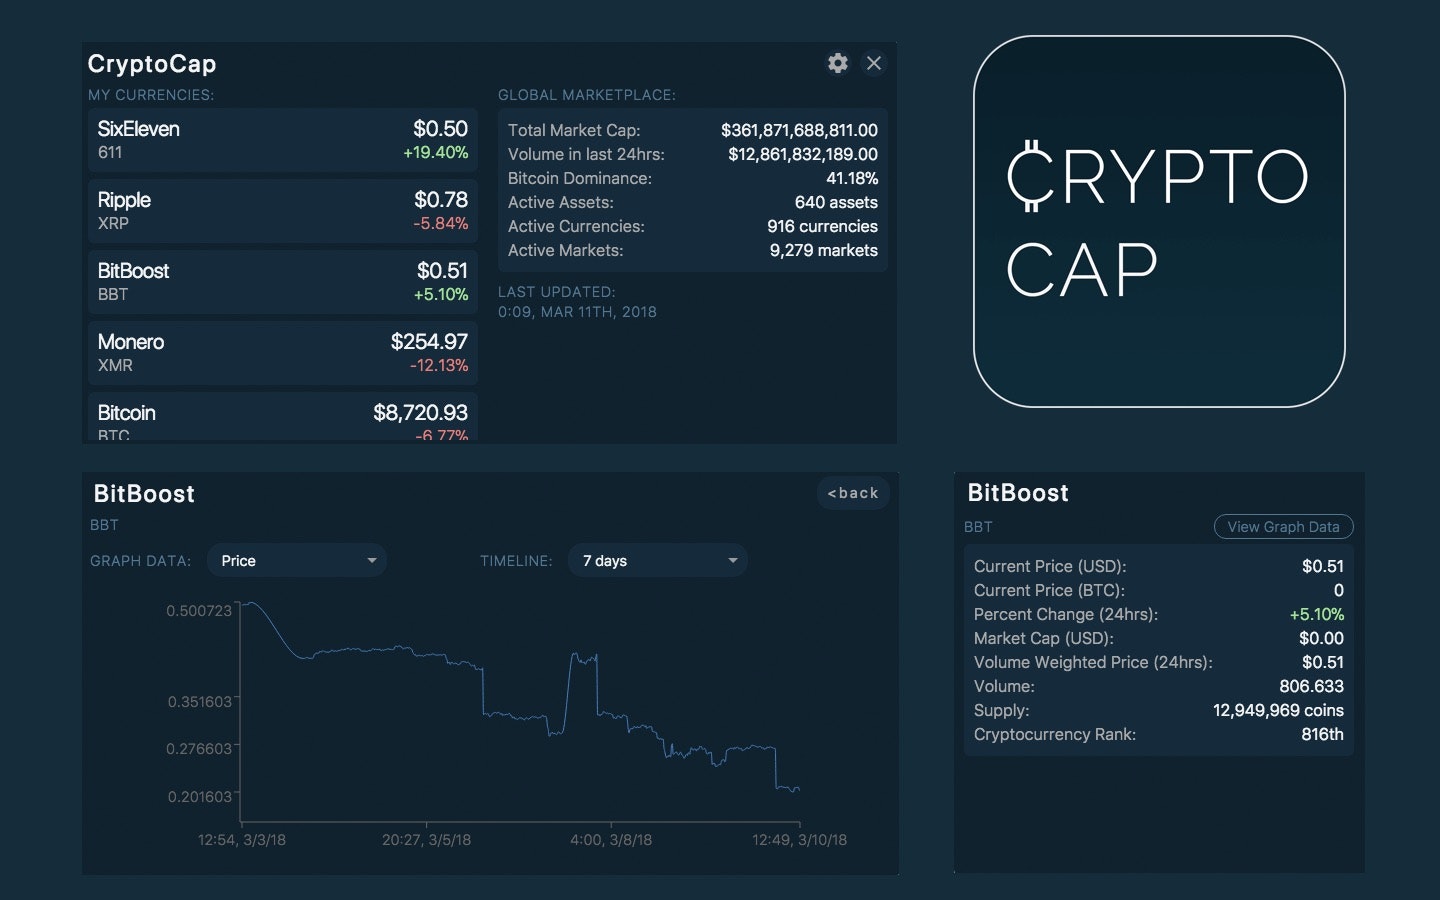The width and height of the screenshot is (1440, 900).
Task: Expand the Price selector chevron
Action: [371, 560]
